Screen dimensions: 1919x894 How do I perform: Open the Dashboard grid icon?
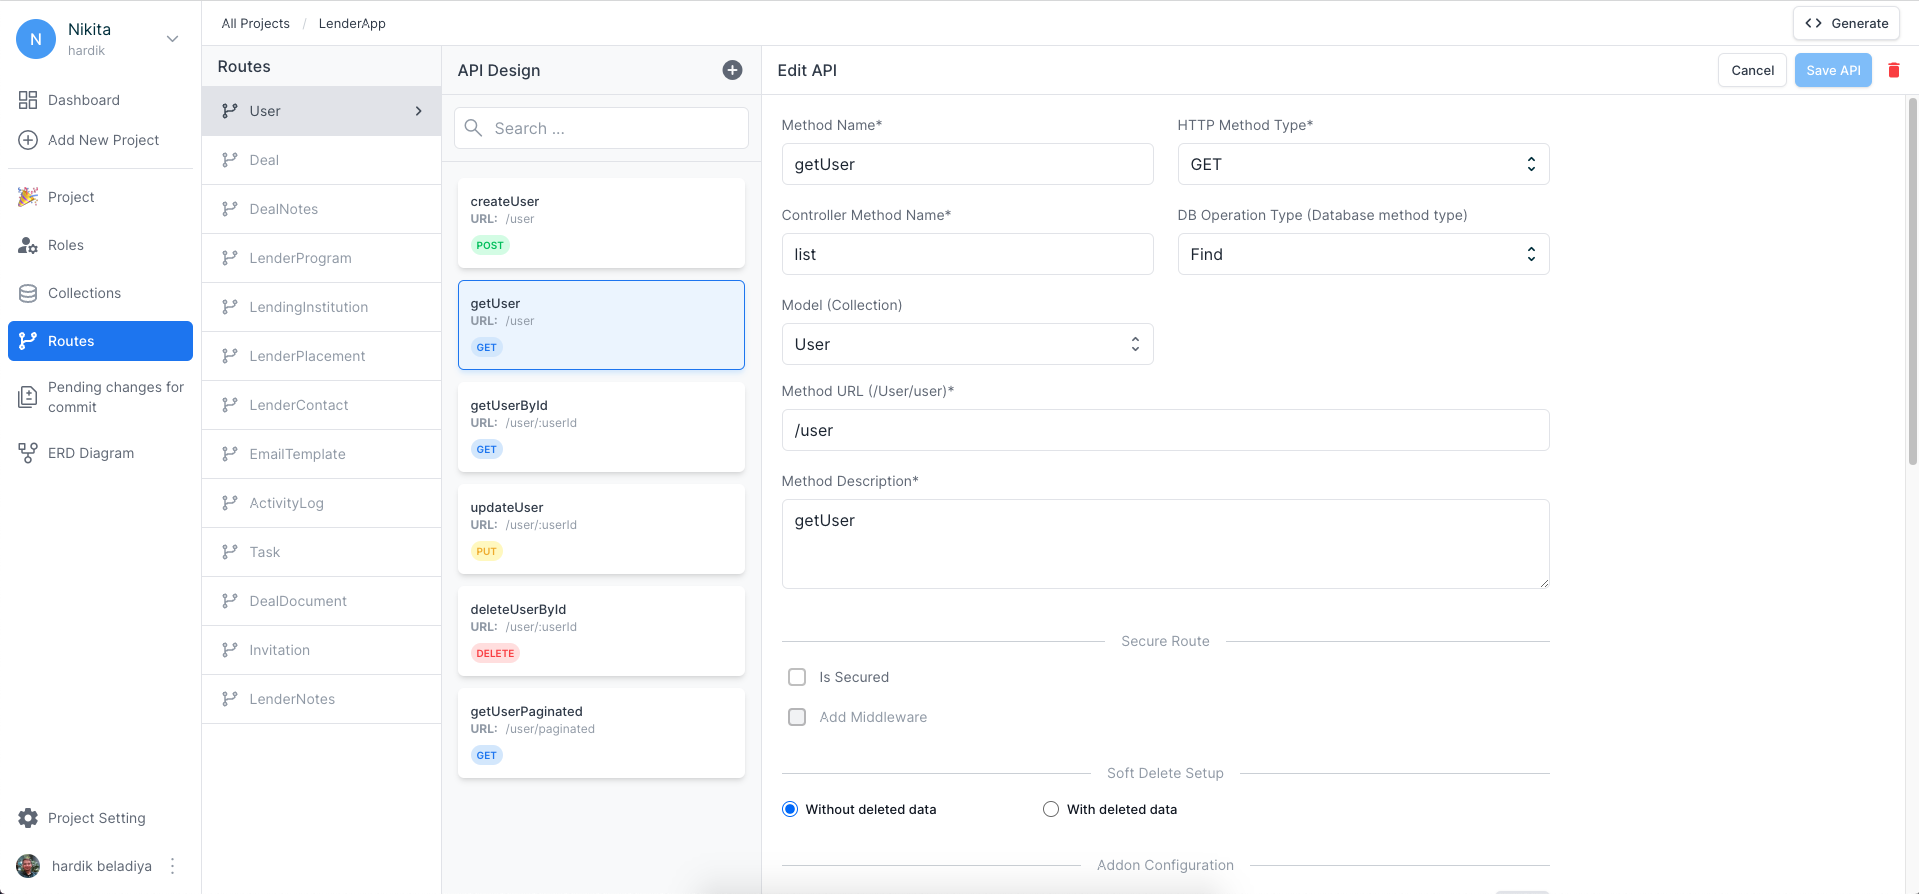point(28,100)
